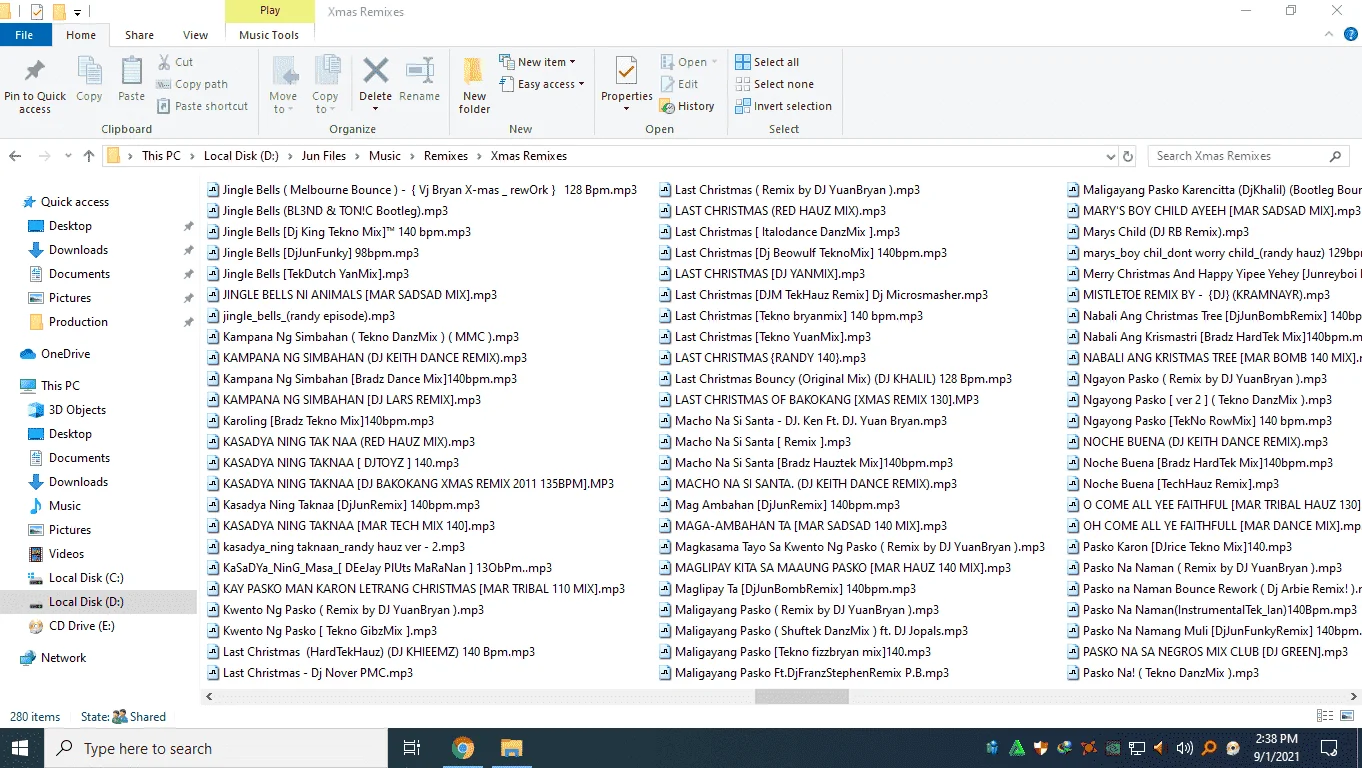Switch to the Share ribbon tab
This screenshot has width=1362, height=768.
tap(139, 35)
